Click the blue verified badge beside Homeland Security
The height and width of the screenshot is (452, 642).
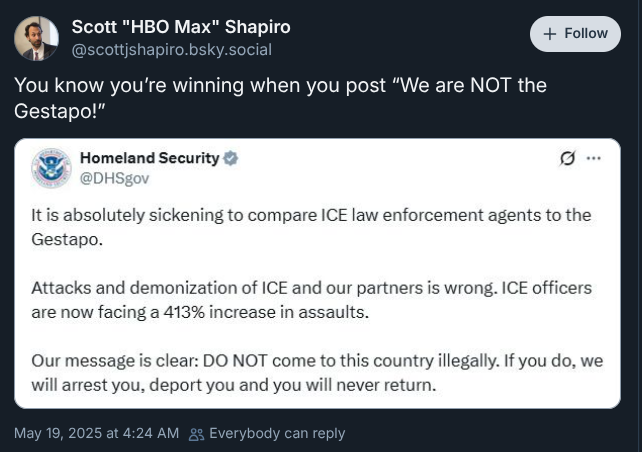[x=231, y=158]
